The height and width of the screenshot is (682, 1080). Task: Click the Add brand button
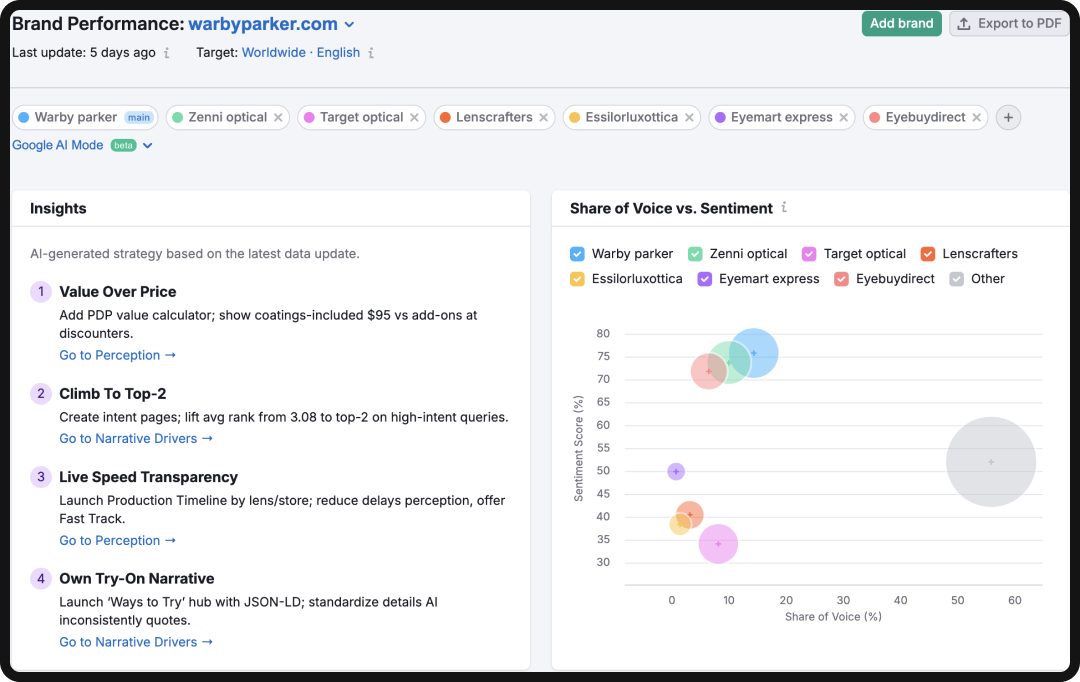(x=901, y=23)
